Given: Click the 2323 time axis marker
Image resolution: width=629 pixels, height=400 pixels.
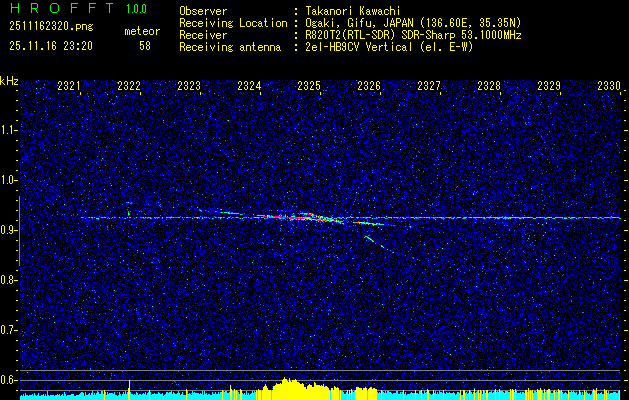Looking at the screenshot, I should click(x=189, y=85).
